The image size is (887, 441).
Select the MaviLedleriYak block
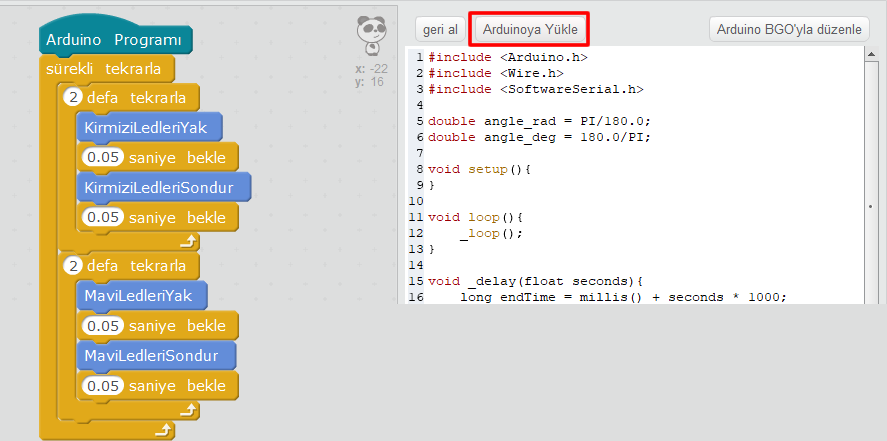(141, 296)
